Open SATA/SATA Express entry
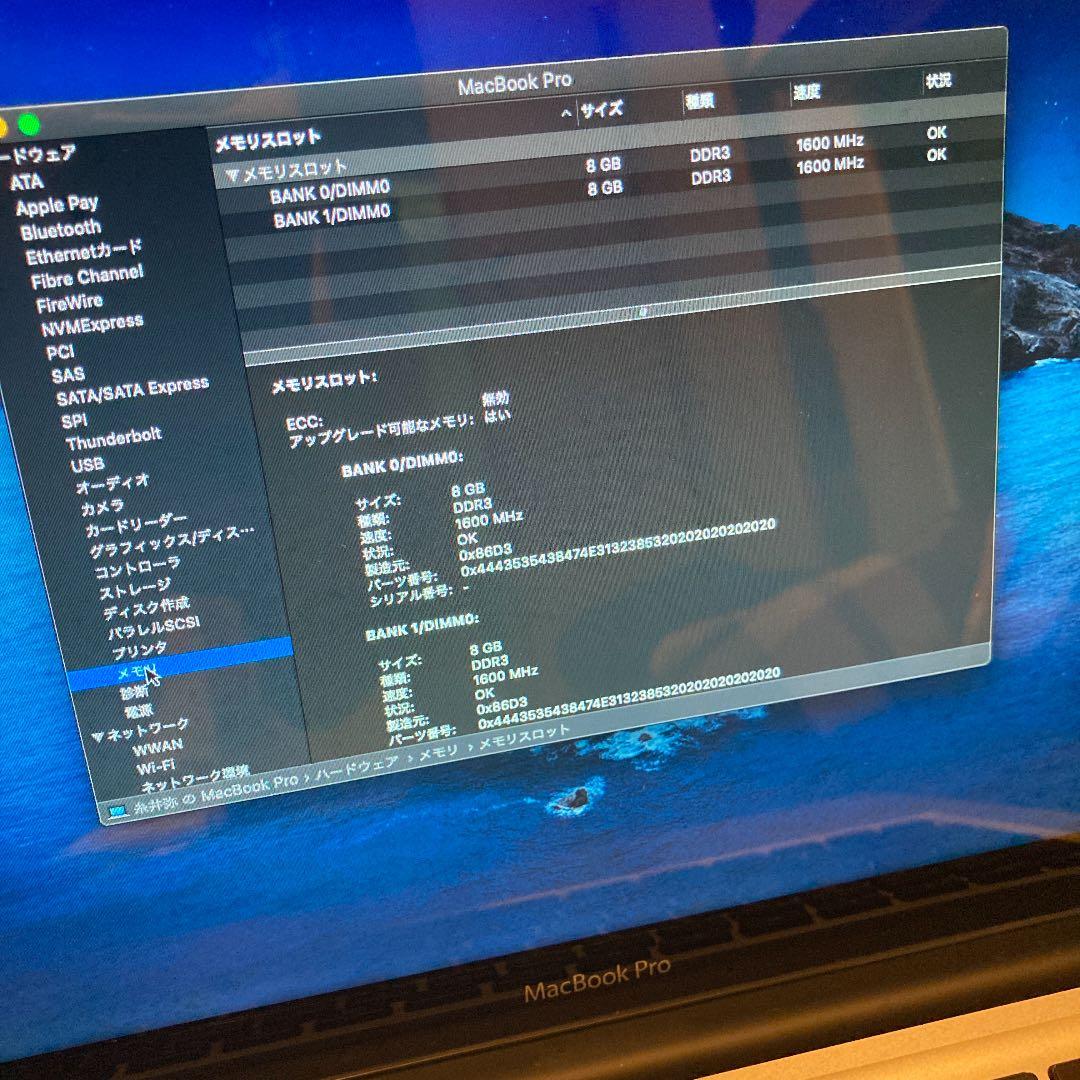 (132, 391)
